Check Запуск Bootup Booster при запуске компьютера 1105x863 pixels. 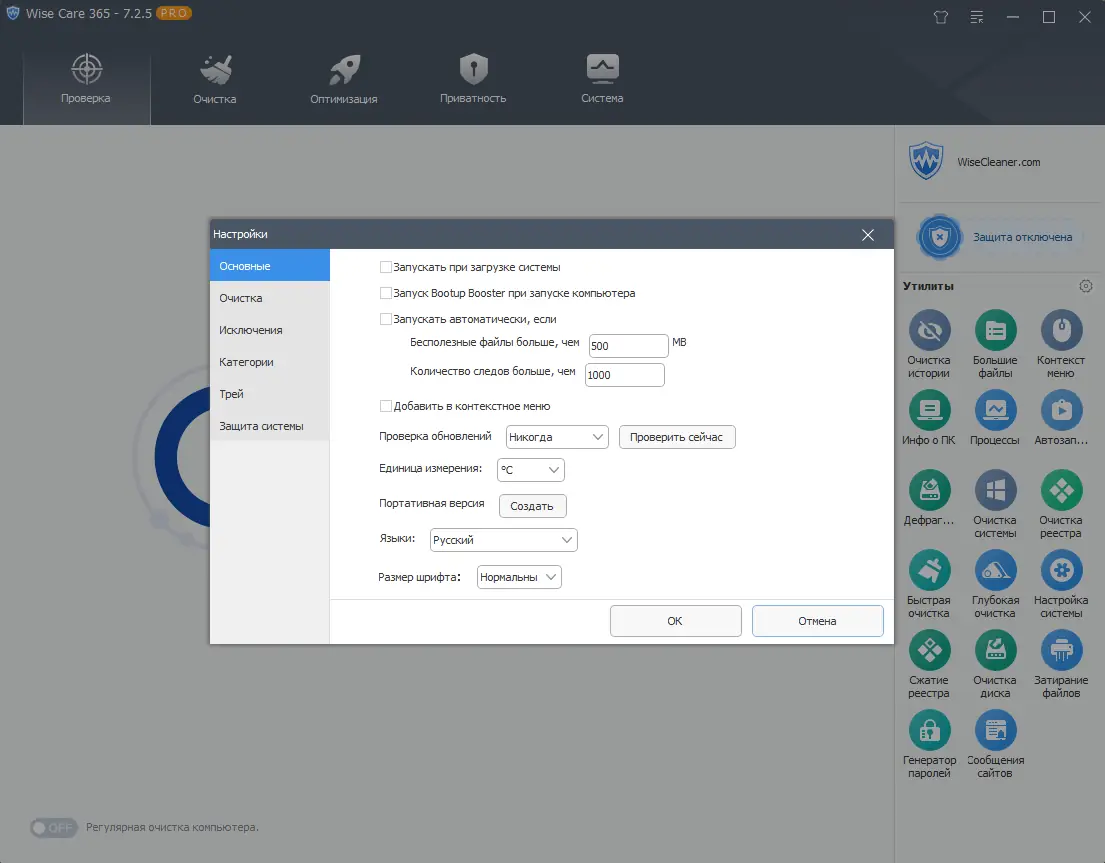[x=385, y=293]
